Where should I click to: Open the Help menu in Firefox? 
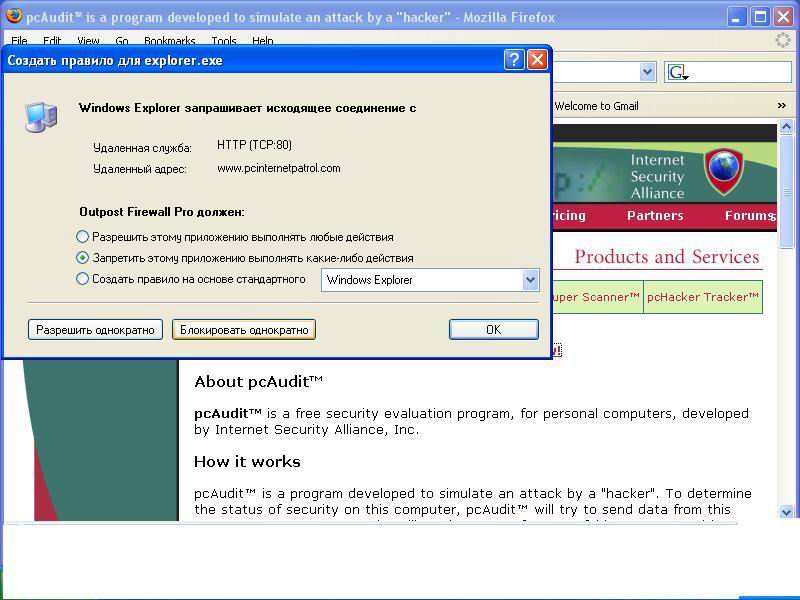[x=263, y=40]
